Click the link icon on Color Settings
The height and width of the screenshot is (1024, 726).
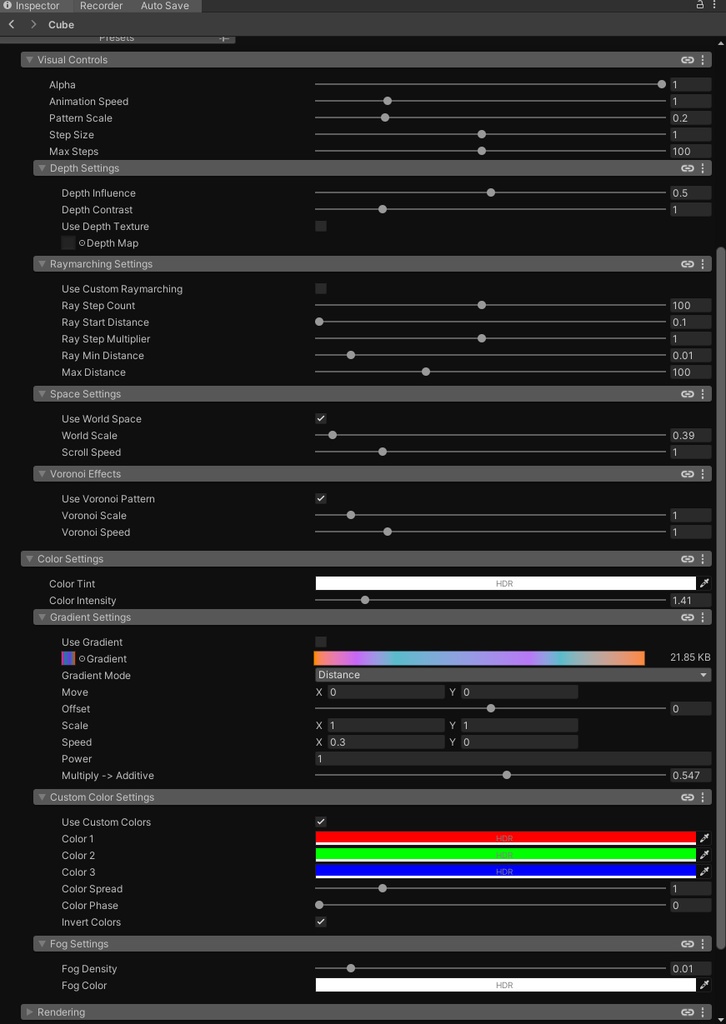[x=687, y=558]
